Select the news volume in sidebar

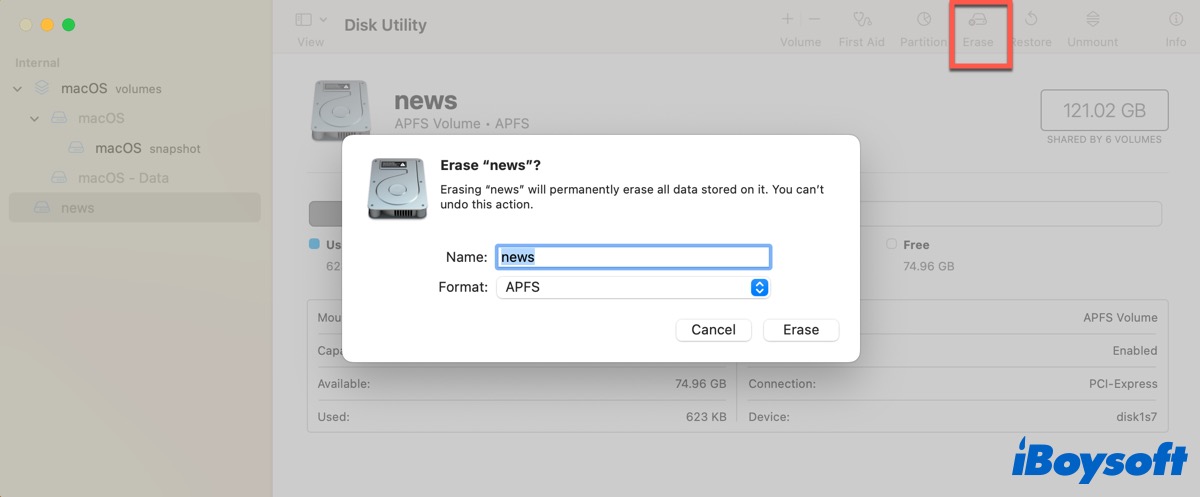click(x=77, y=208)
